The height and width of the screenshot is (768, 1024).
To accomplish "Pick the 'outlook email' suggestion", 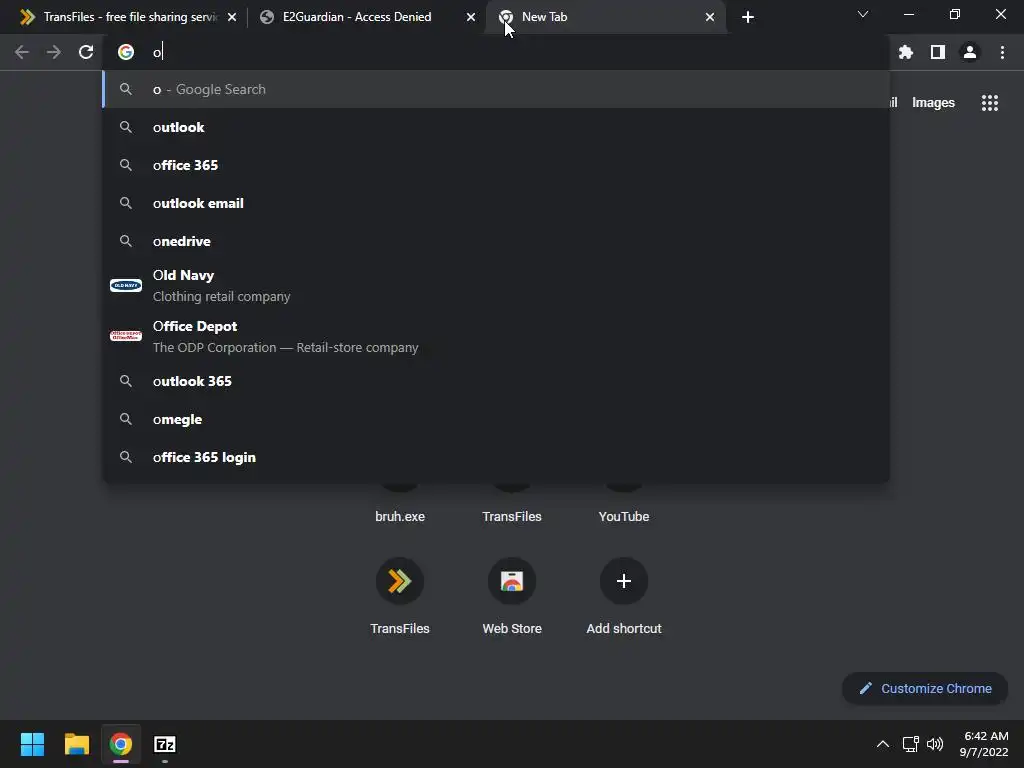I will 496,203.
